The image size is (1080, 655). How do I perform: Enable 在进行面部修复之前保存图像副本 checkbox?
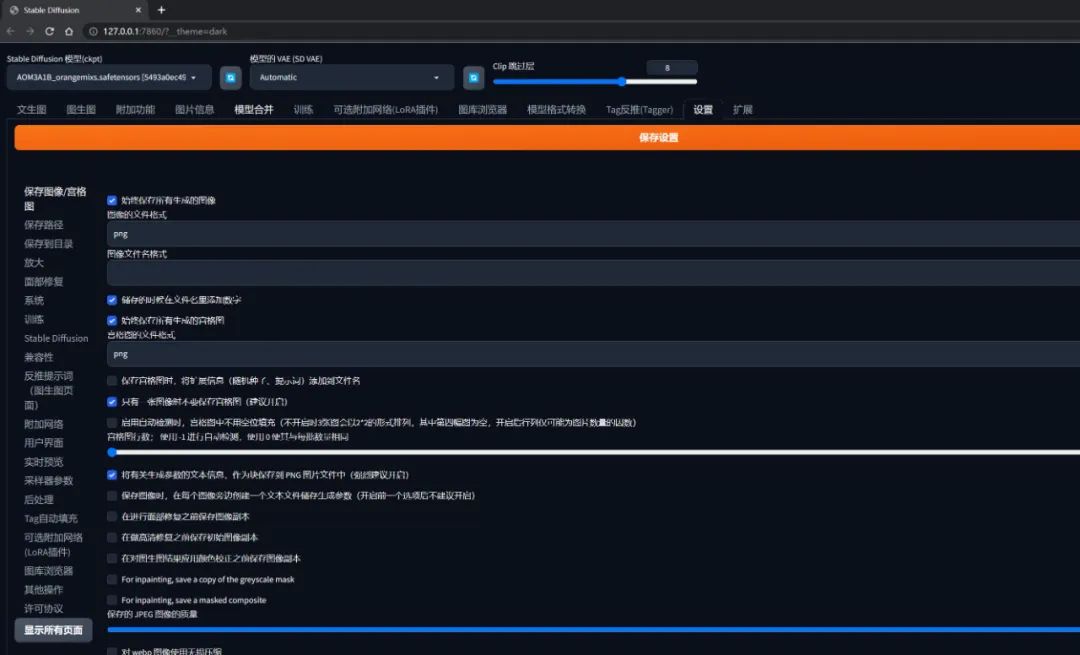click(x=112, y=517)
